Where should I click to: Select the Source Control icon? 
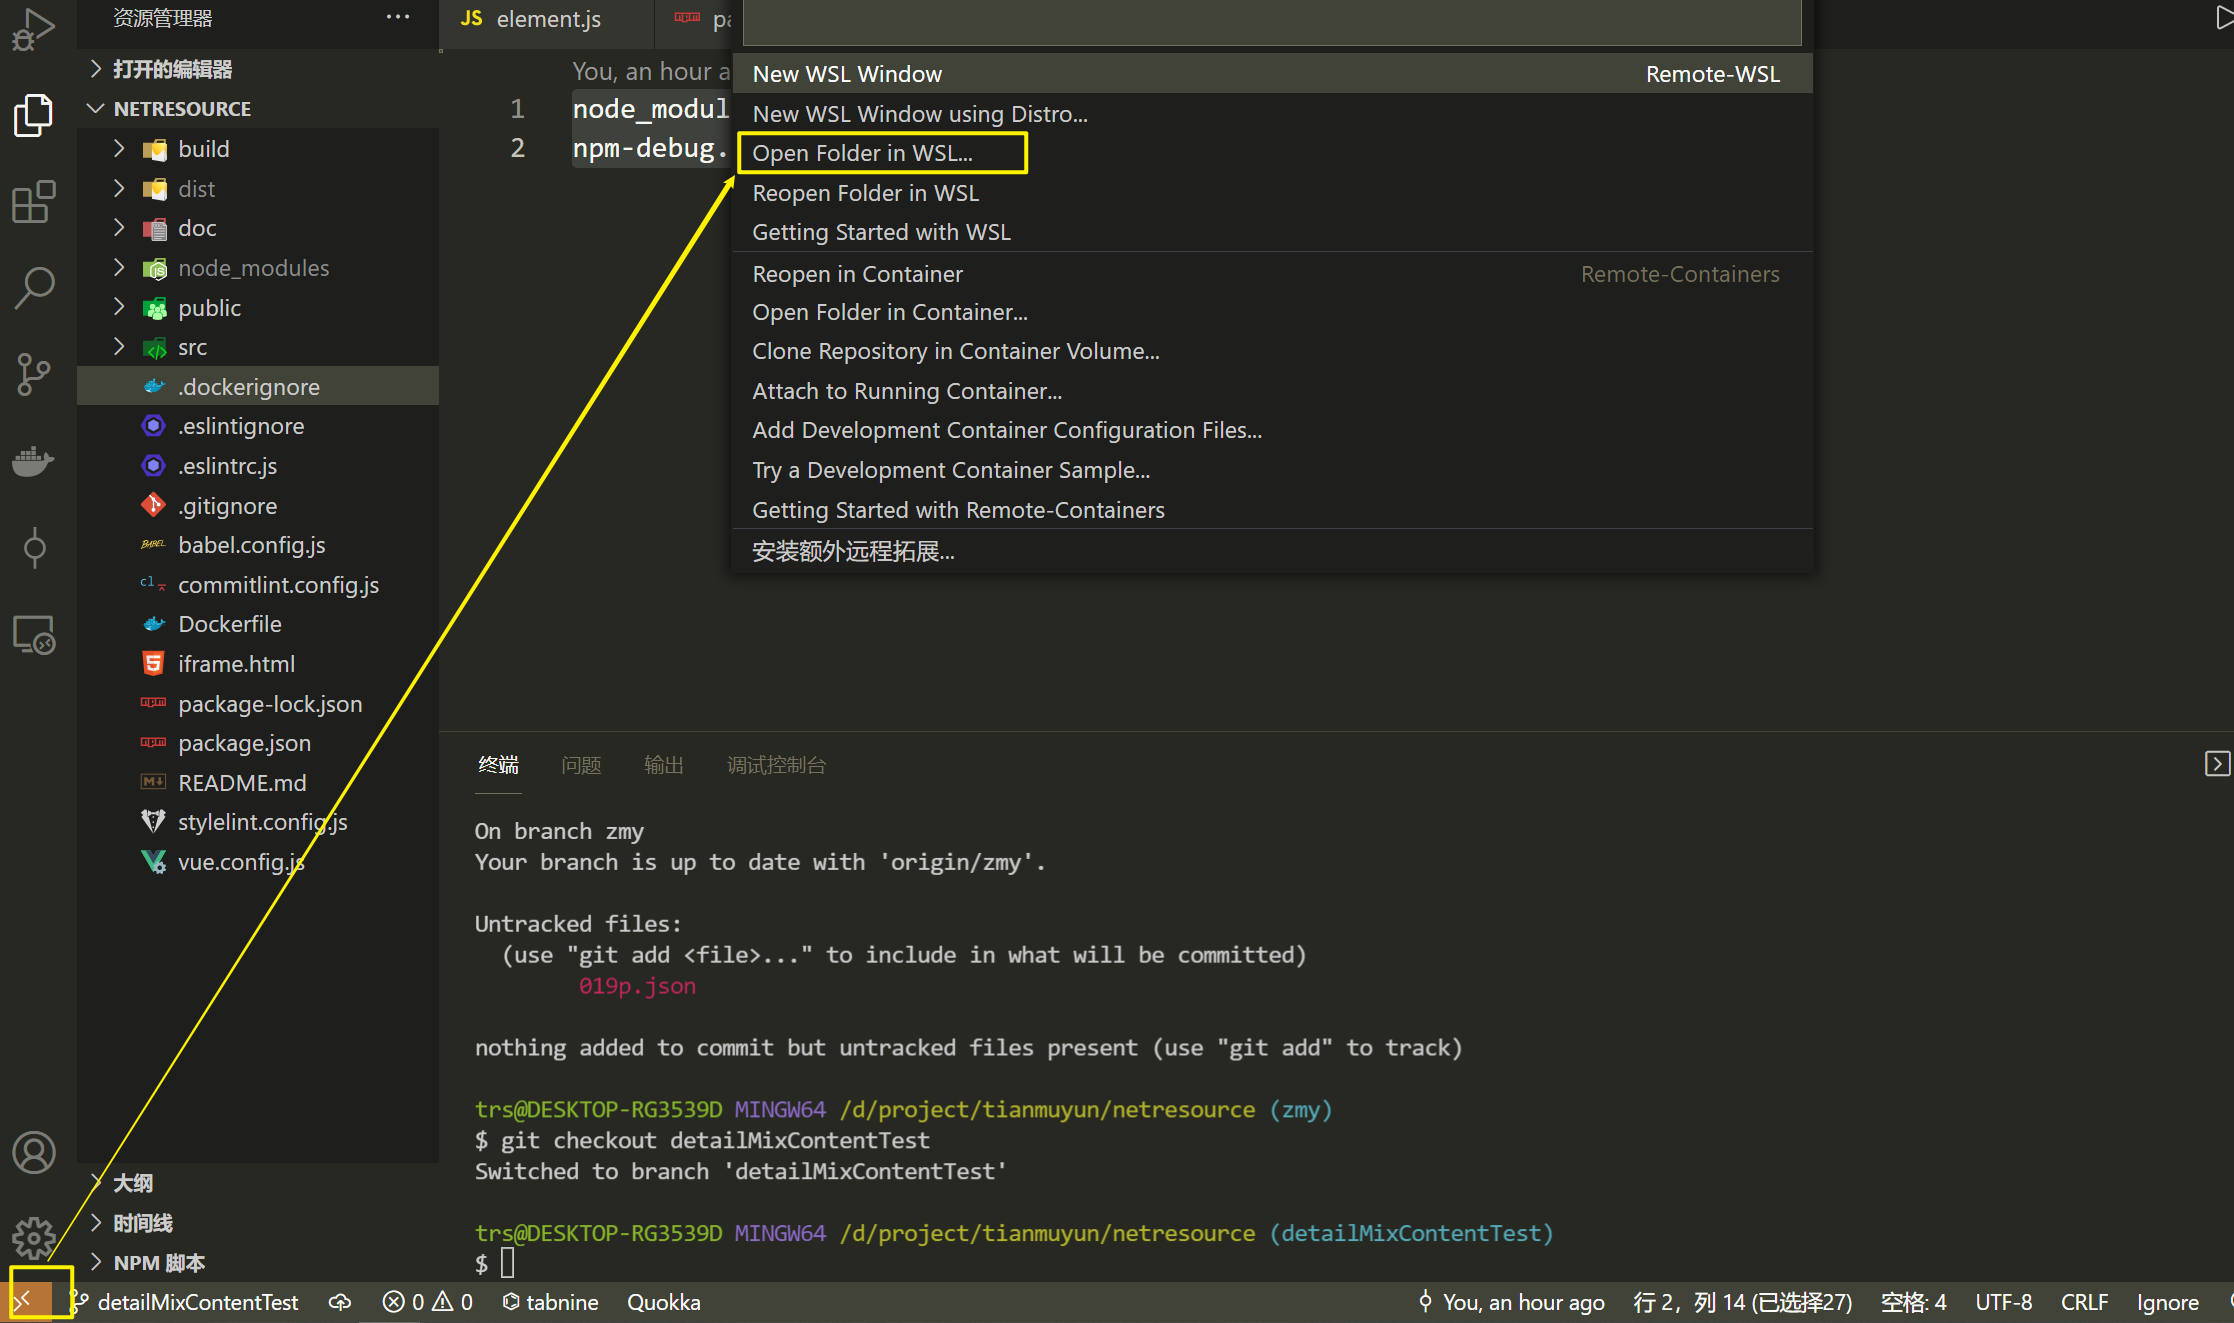[34, 374]
